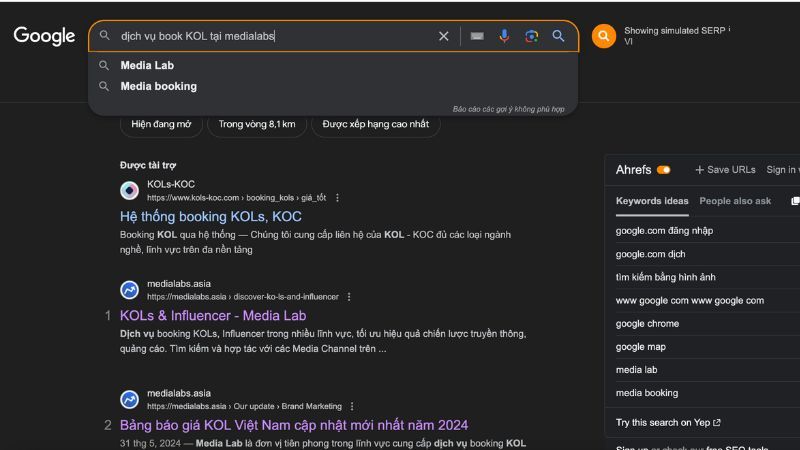This screenshot has width=800, height=450.
Task: Clear the search box with X icon
Action: (443, 36)
